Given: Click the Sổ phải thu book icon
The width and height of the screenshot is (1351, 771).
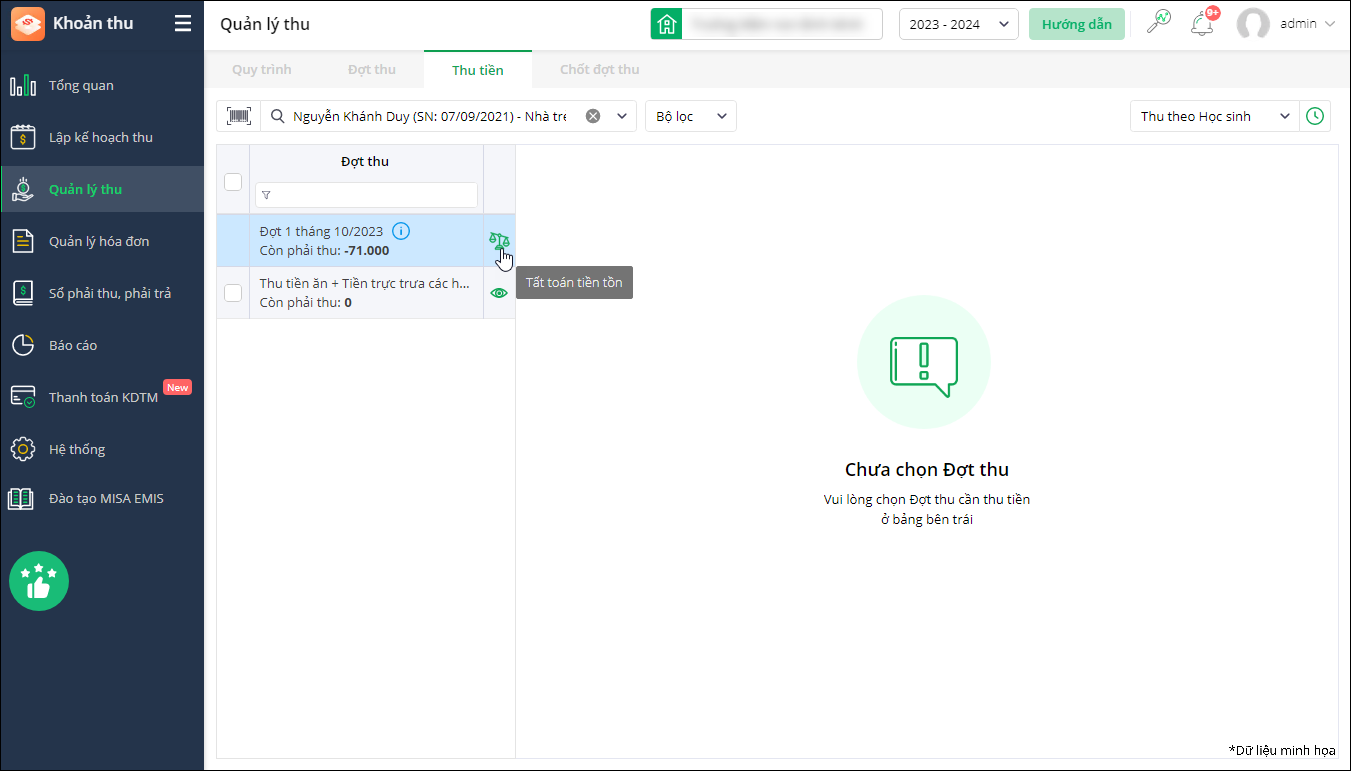Looking at the screenshot, I should 23,293.
